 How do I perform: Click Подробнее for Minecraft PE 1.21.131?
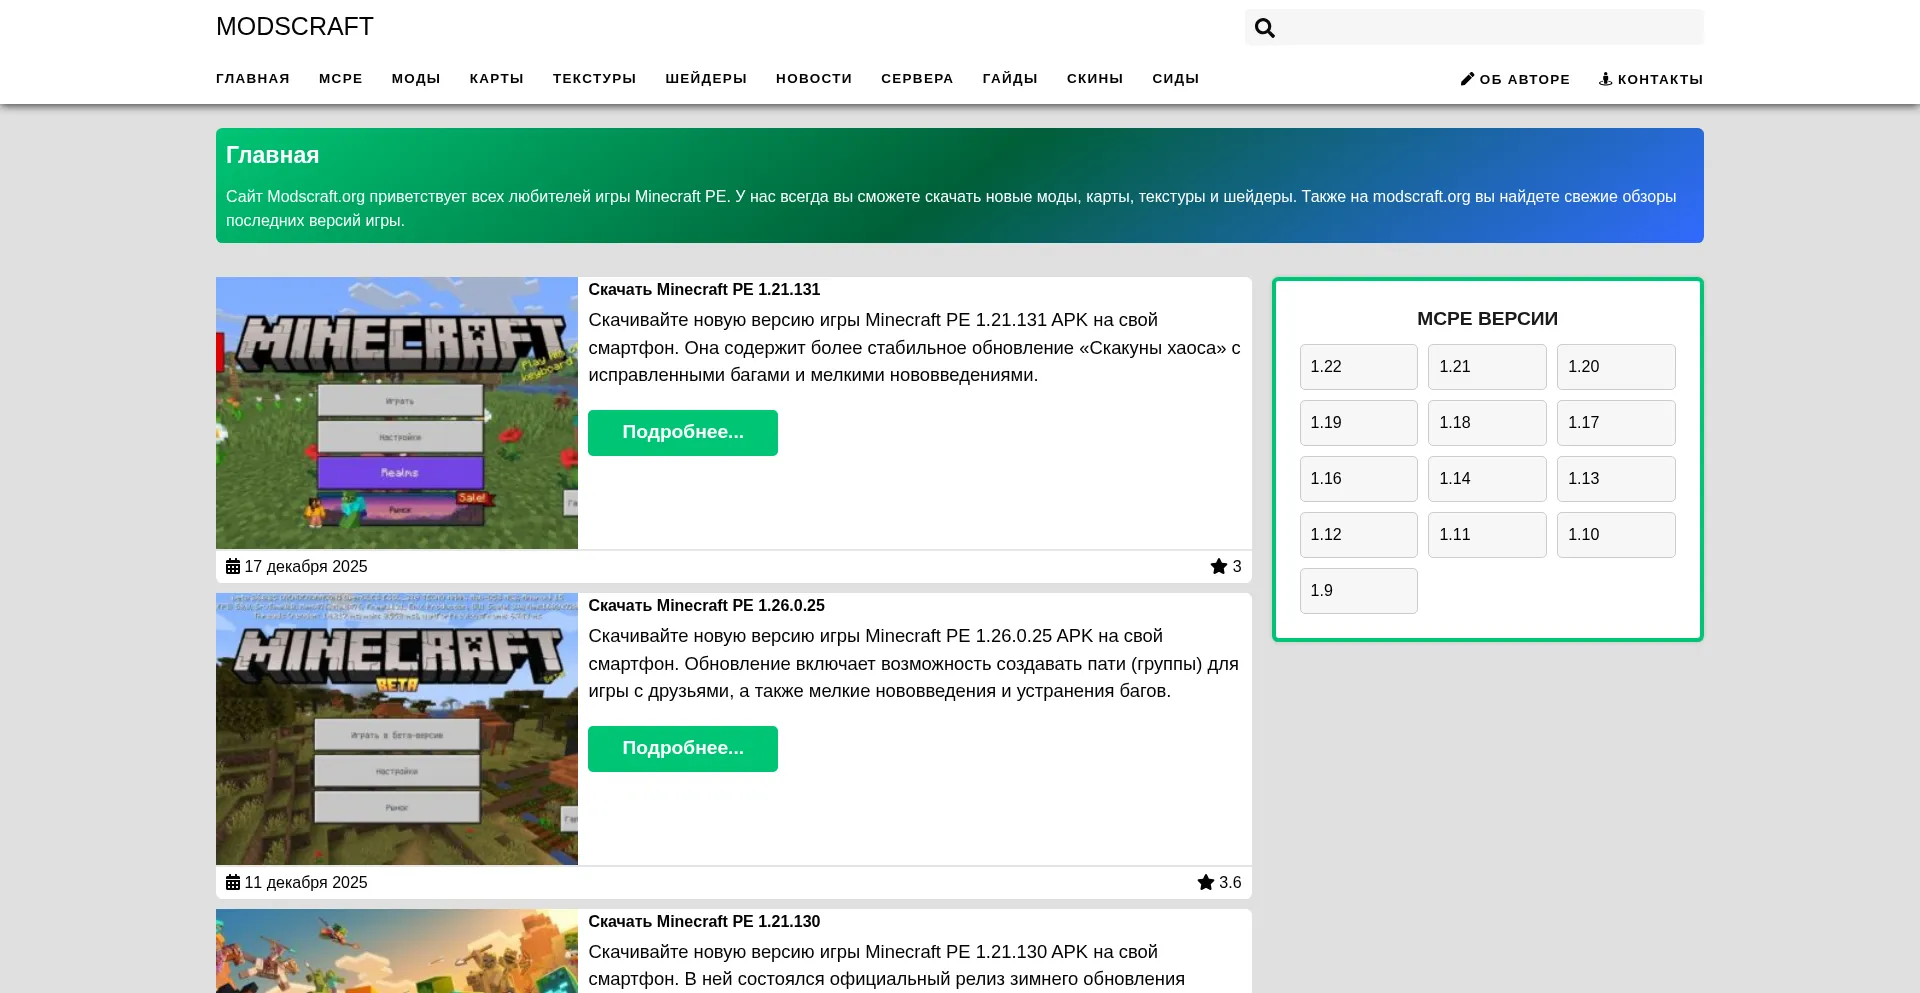click(683, 432)
